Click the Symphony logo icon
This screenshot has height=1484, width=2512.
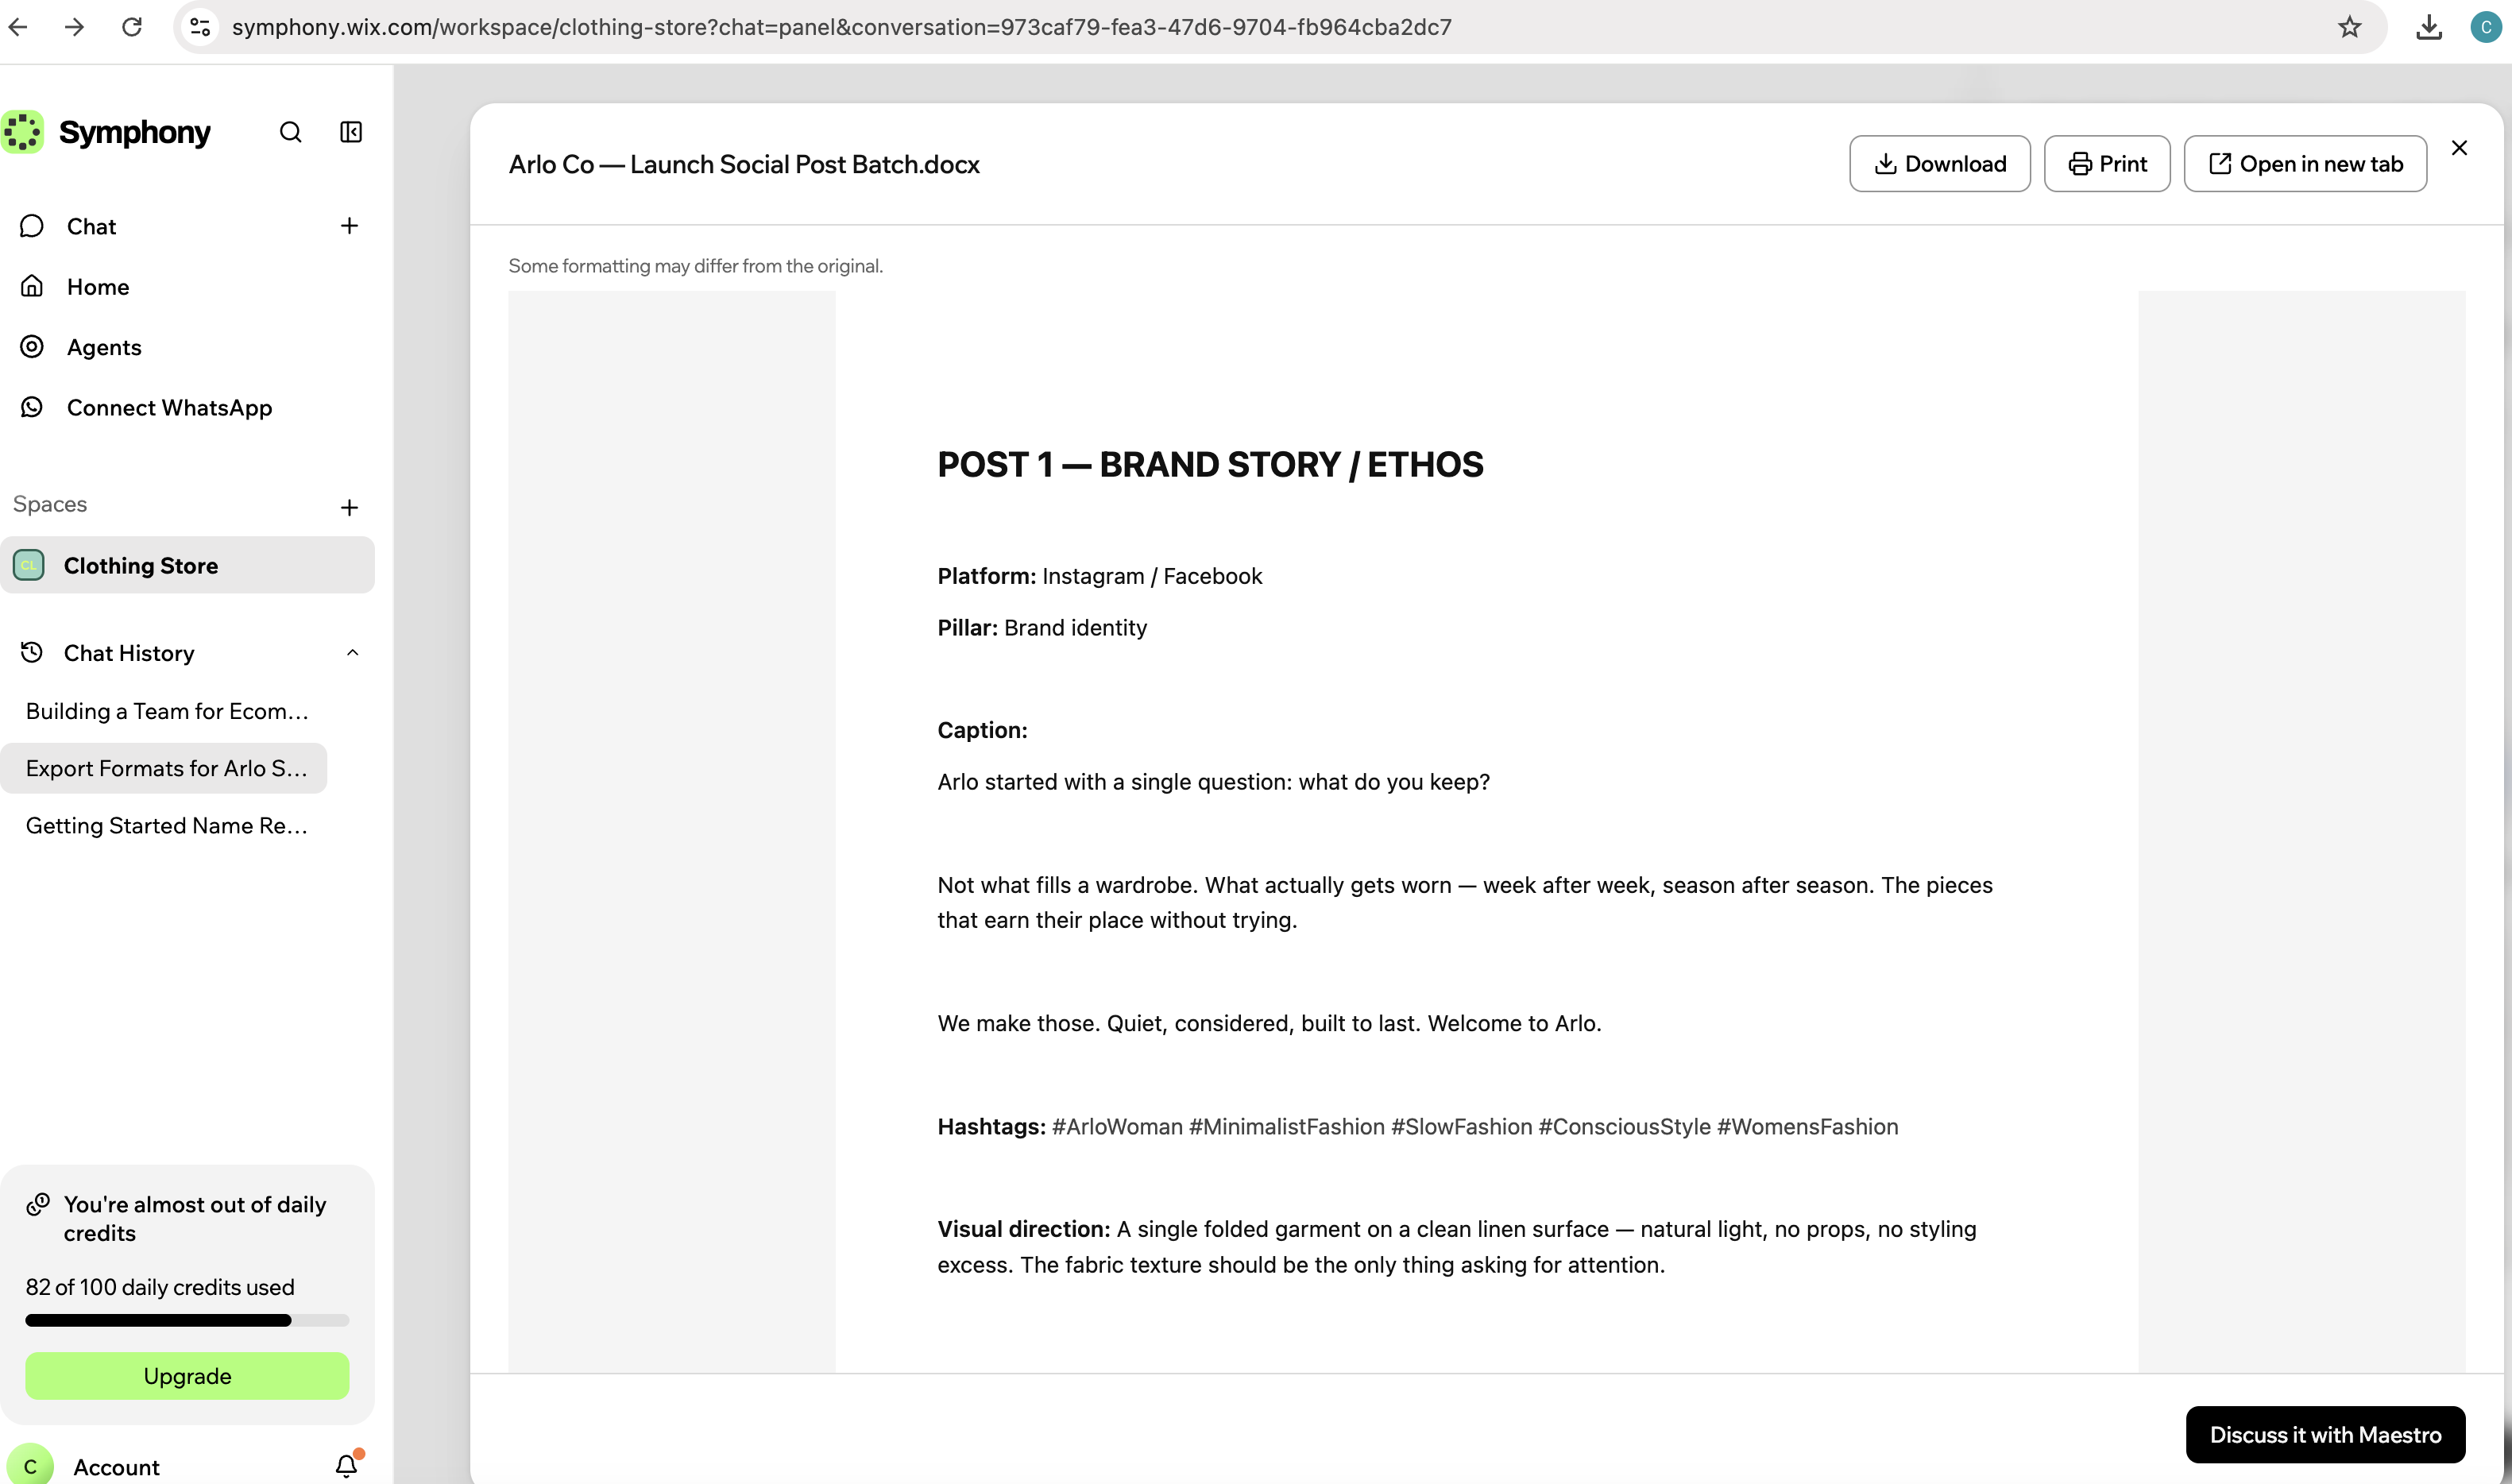[23, 132]
